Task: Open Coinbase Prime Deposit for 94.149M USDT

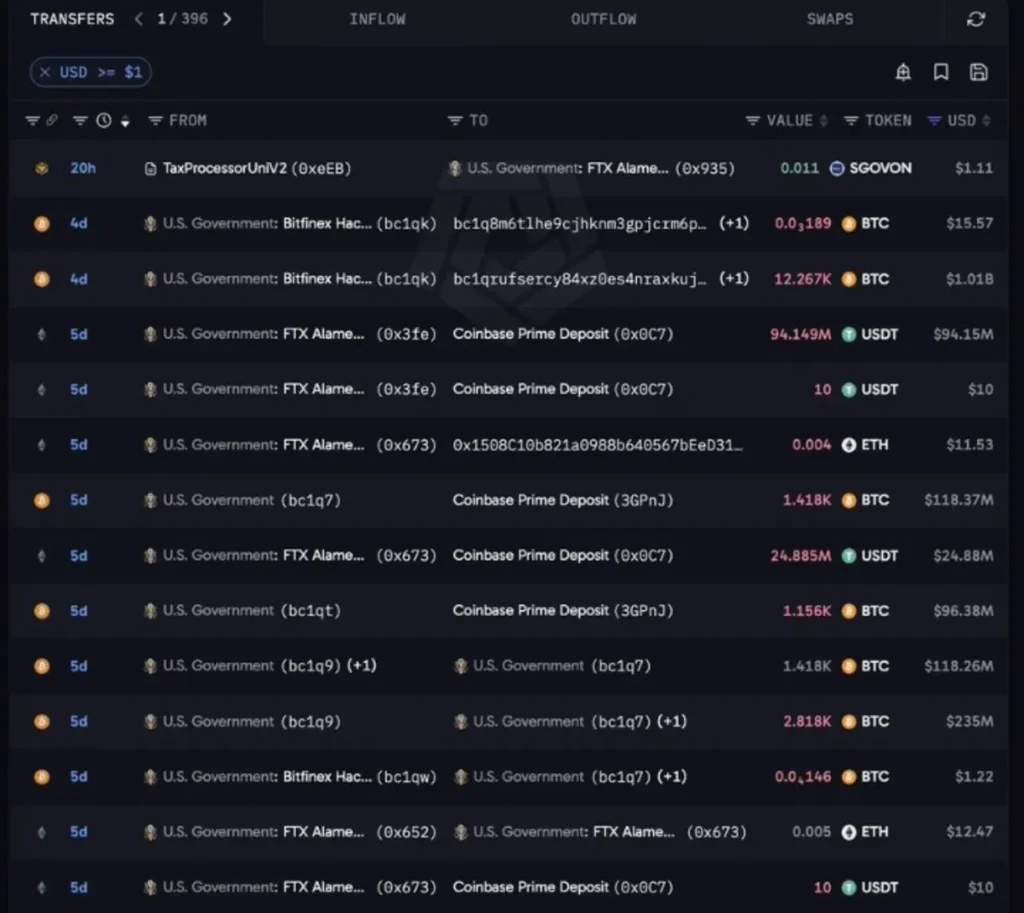Action: tap(563, 334)
